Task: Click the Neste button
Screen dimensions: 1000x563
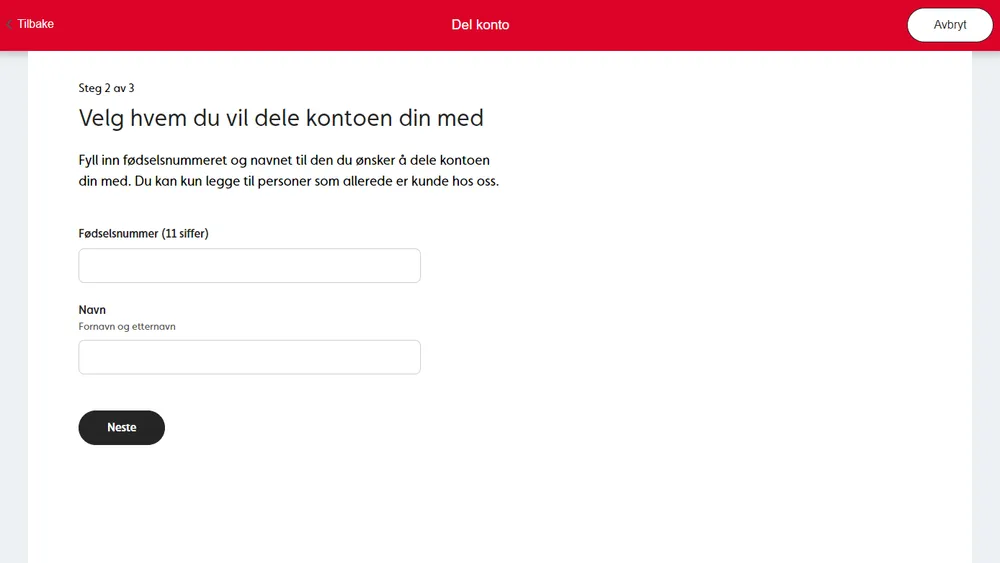Action: 121,427
